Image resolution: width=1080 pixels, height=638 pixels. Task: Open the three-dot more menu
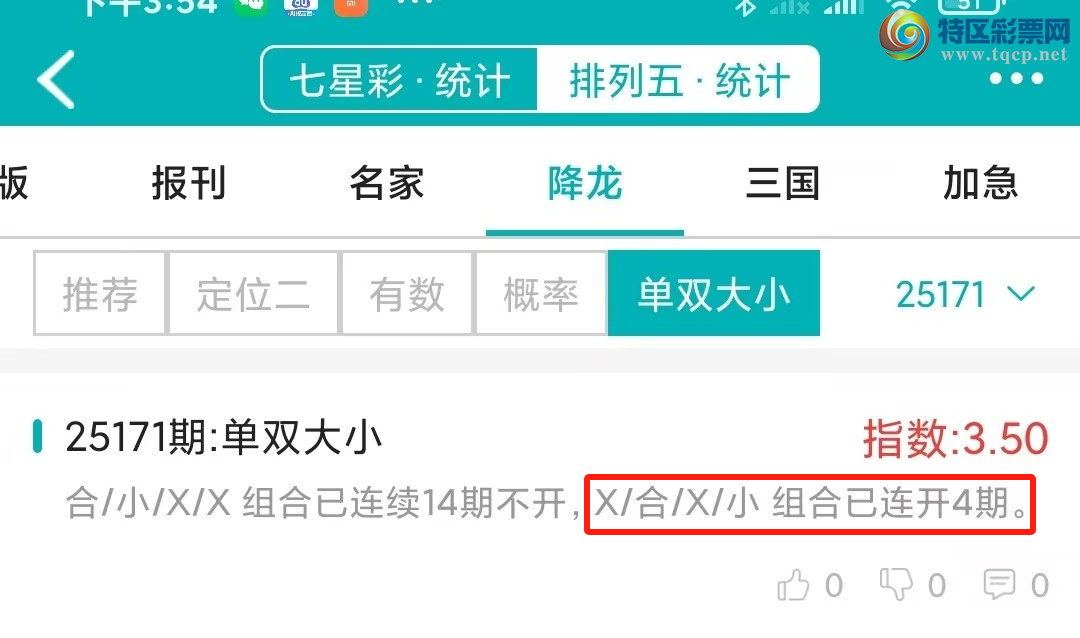coord(1016,79)
